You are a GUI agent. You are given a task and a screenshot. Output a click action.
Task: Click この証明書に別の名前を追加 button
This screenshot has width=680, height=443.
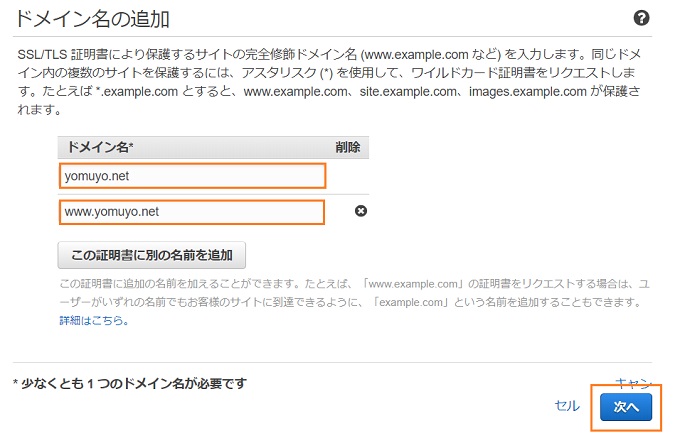[x=152, y=255]
